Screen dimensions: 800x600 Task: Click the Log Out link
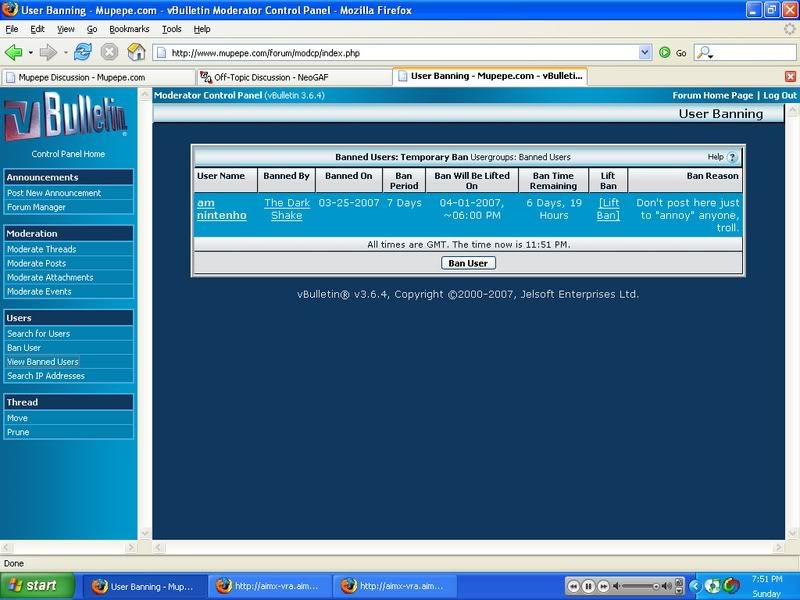780,95
